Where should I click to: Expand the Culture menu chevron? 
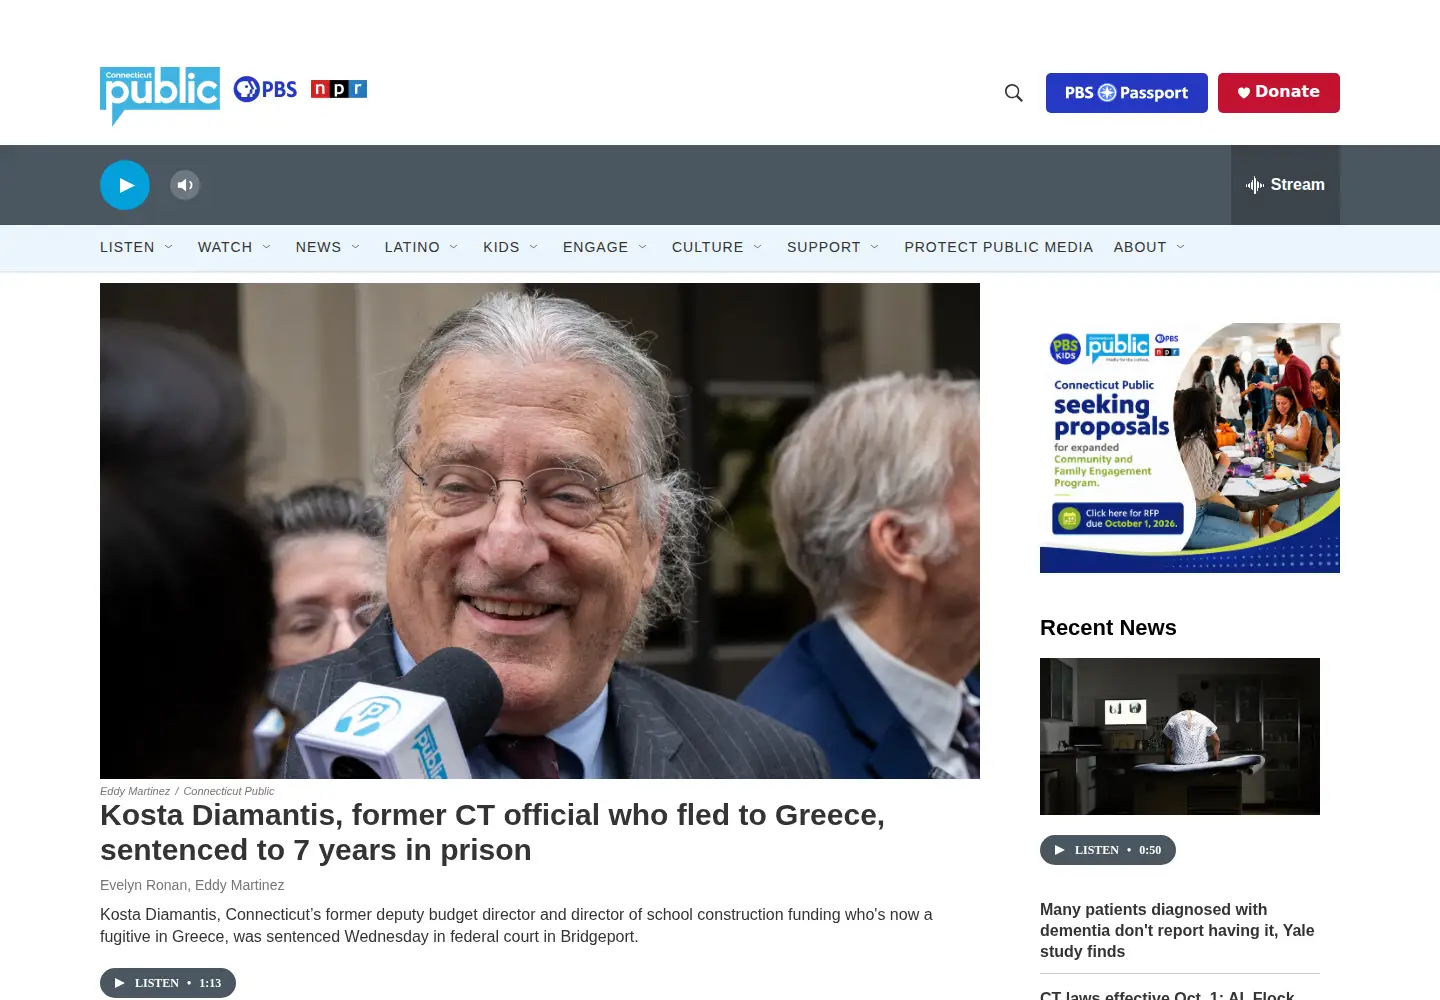coord(758,247)
